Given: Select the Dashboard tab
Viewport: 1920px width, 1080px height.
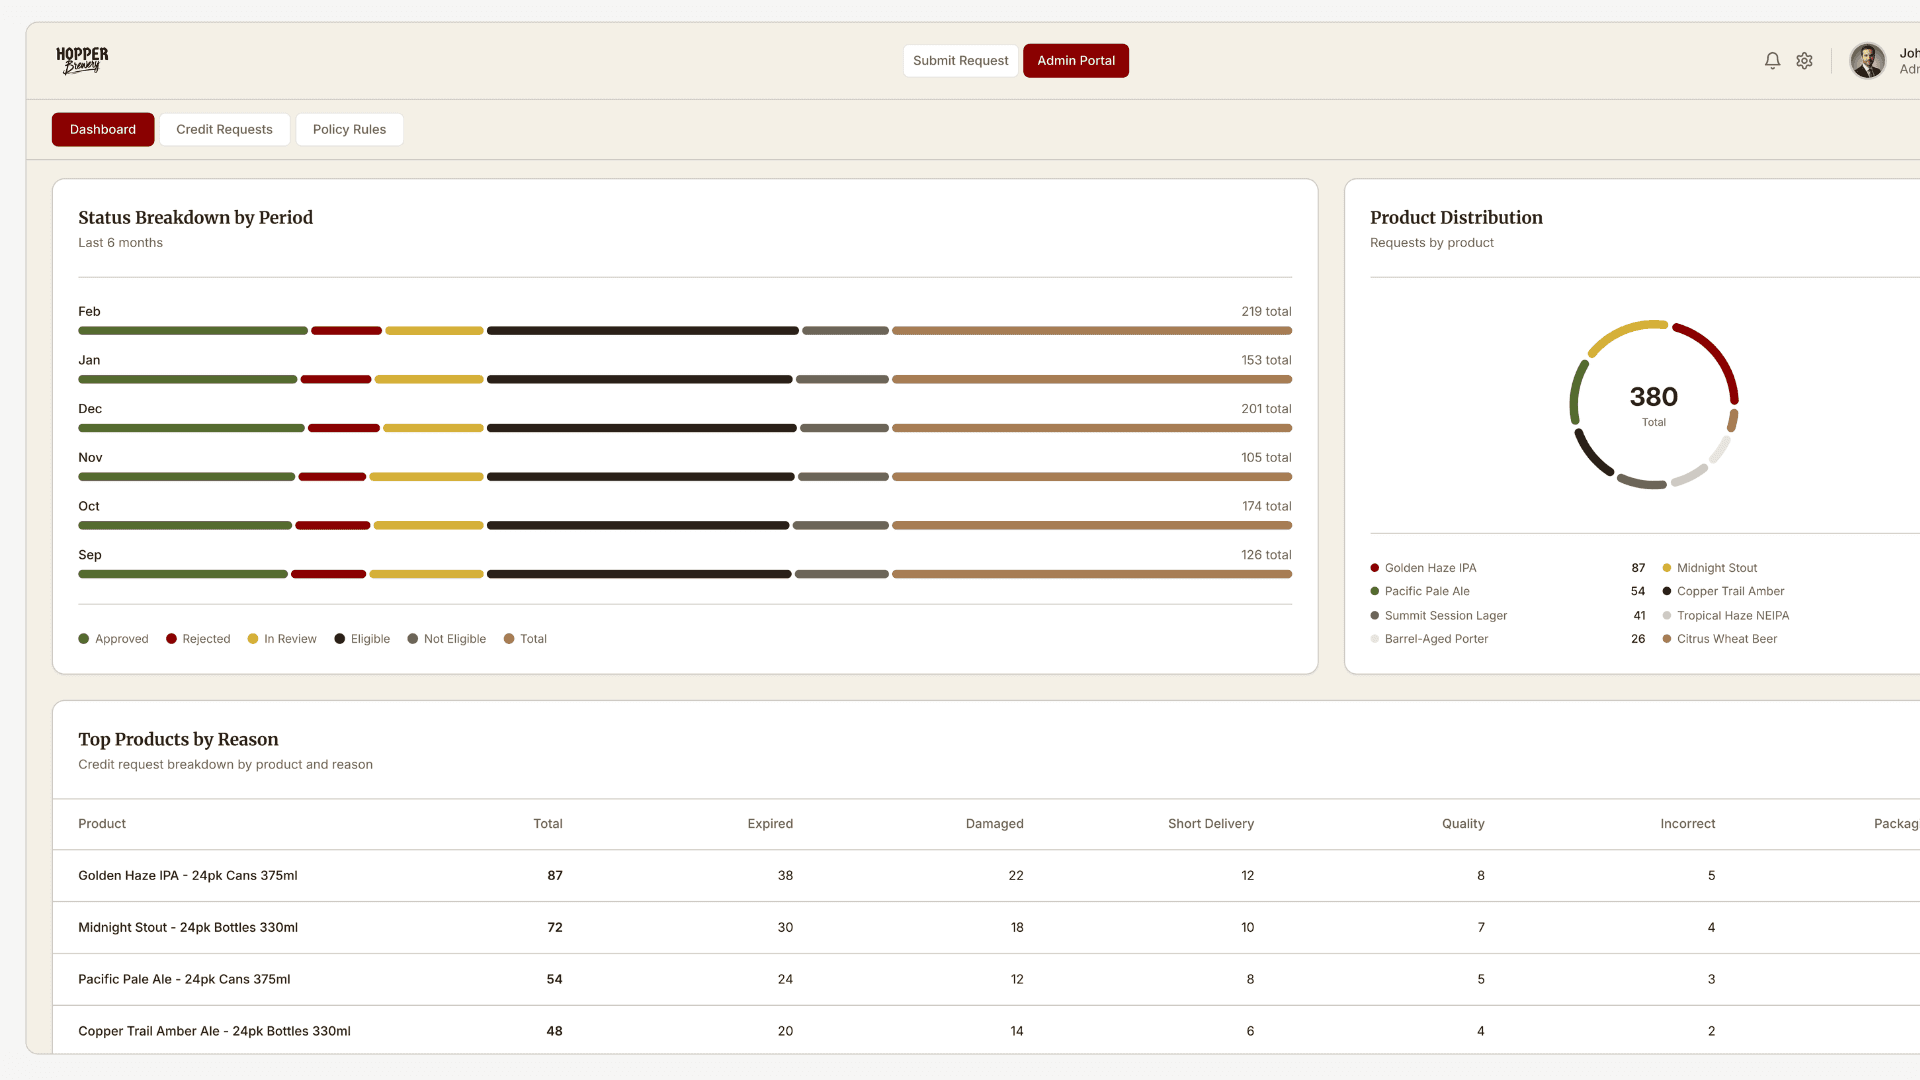Looking at the screenshot, I should 103,130.
